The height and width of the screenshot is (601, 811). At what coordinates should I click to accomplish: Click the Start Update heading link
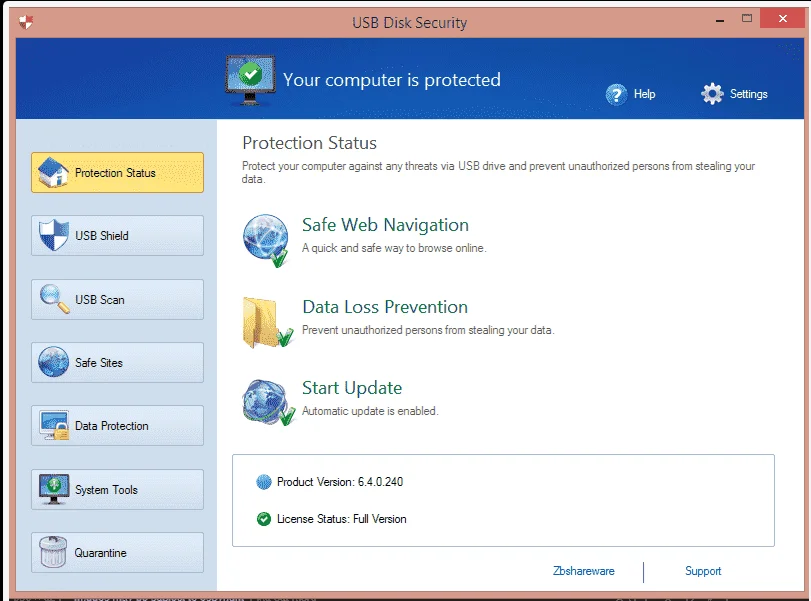tap(352, 388)
